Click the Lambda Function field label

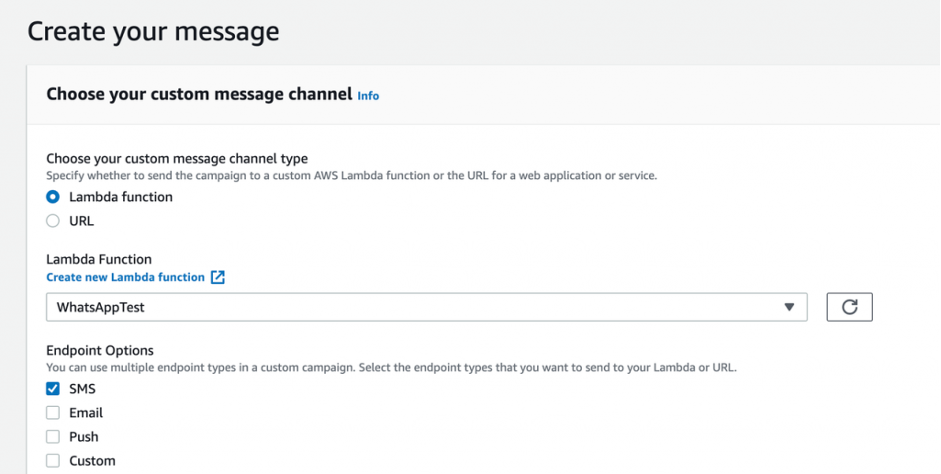pyautogui.click(x=99, y=259)
